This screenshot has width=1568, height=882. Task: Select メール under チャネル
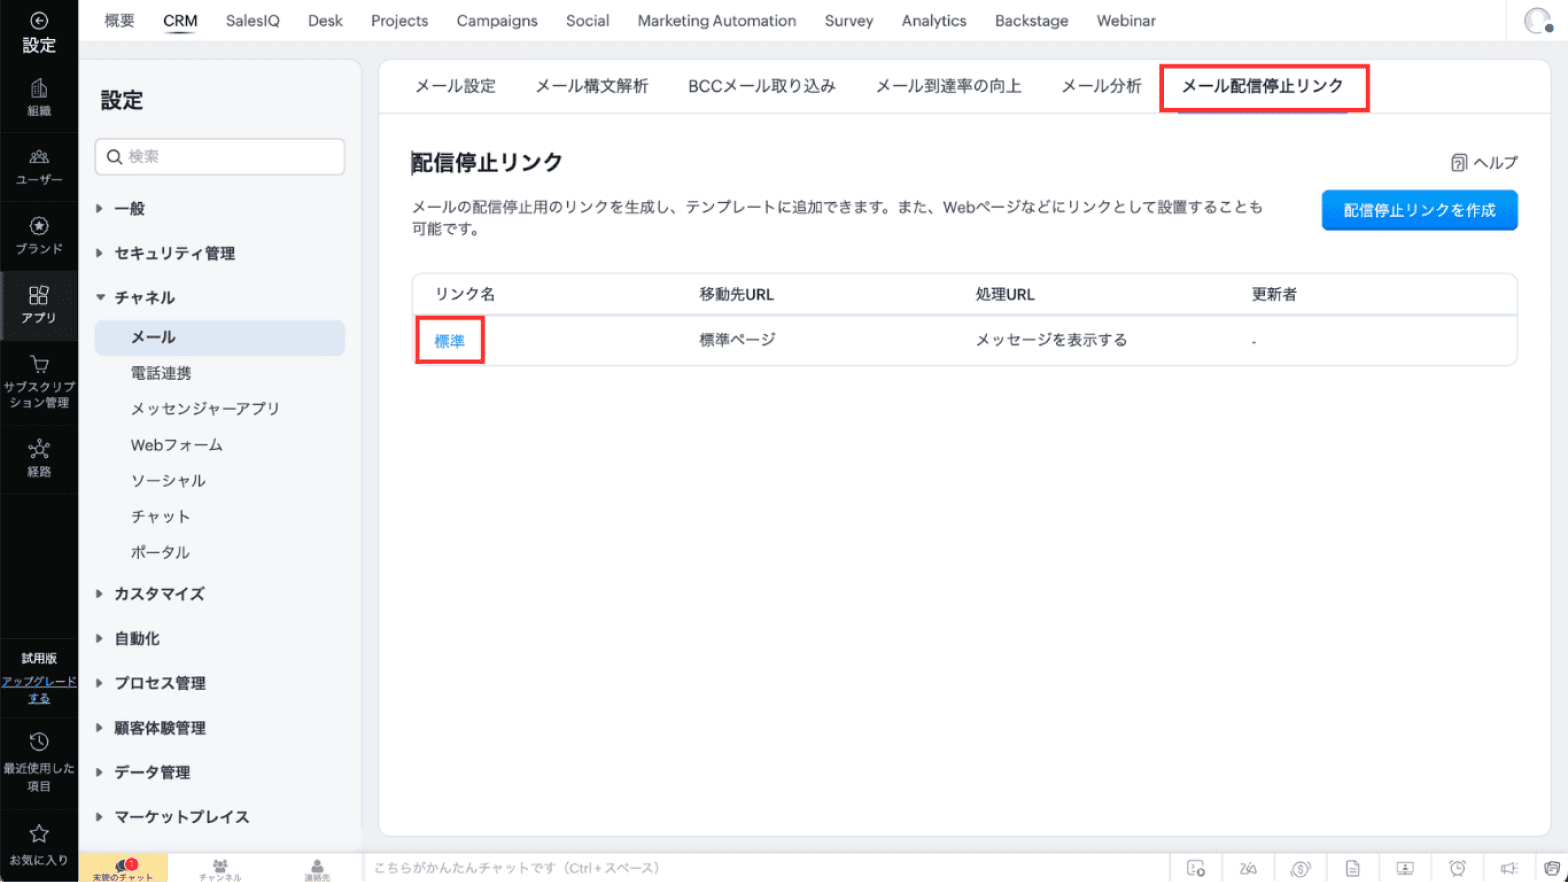[220, 338]
